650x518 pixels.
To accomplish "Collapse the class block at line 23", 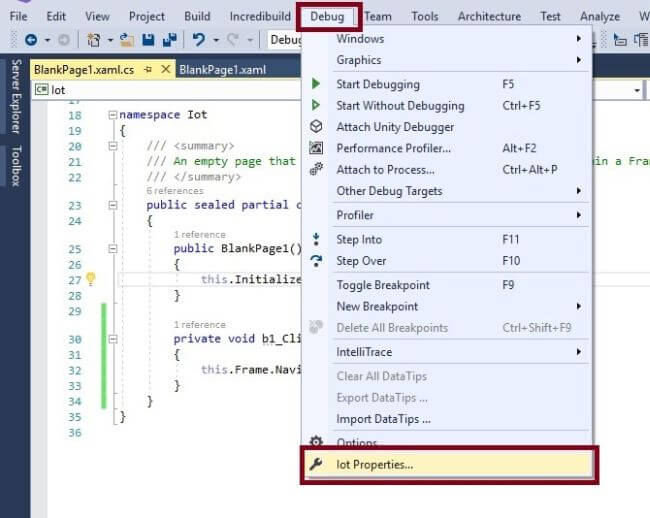I will 112,205.
